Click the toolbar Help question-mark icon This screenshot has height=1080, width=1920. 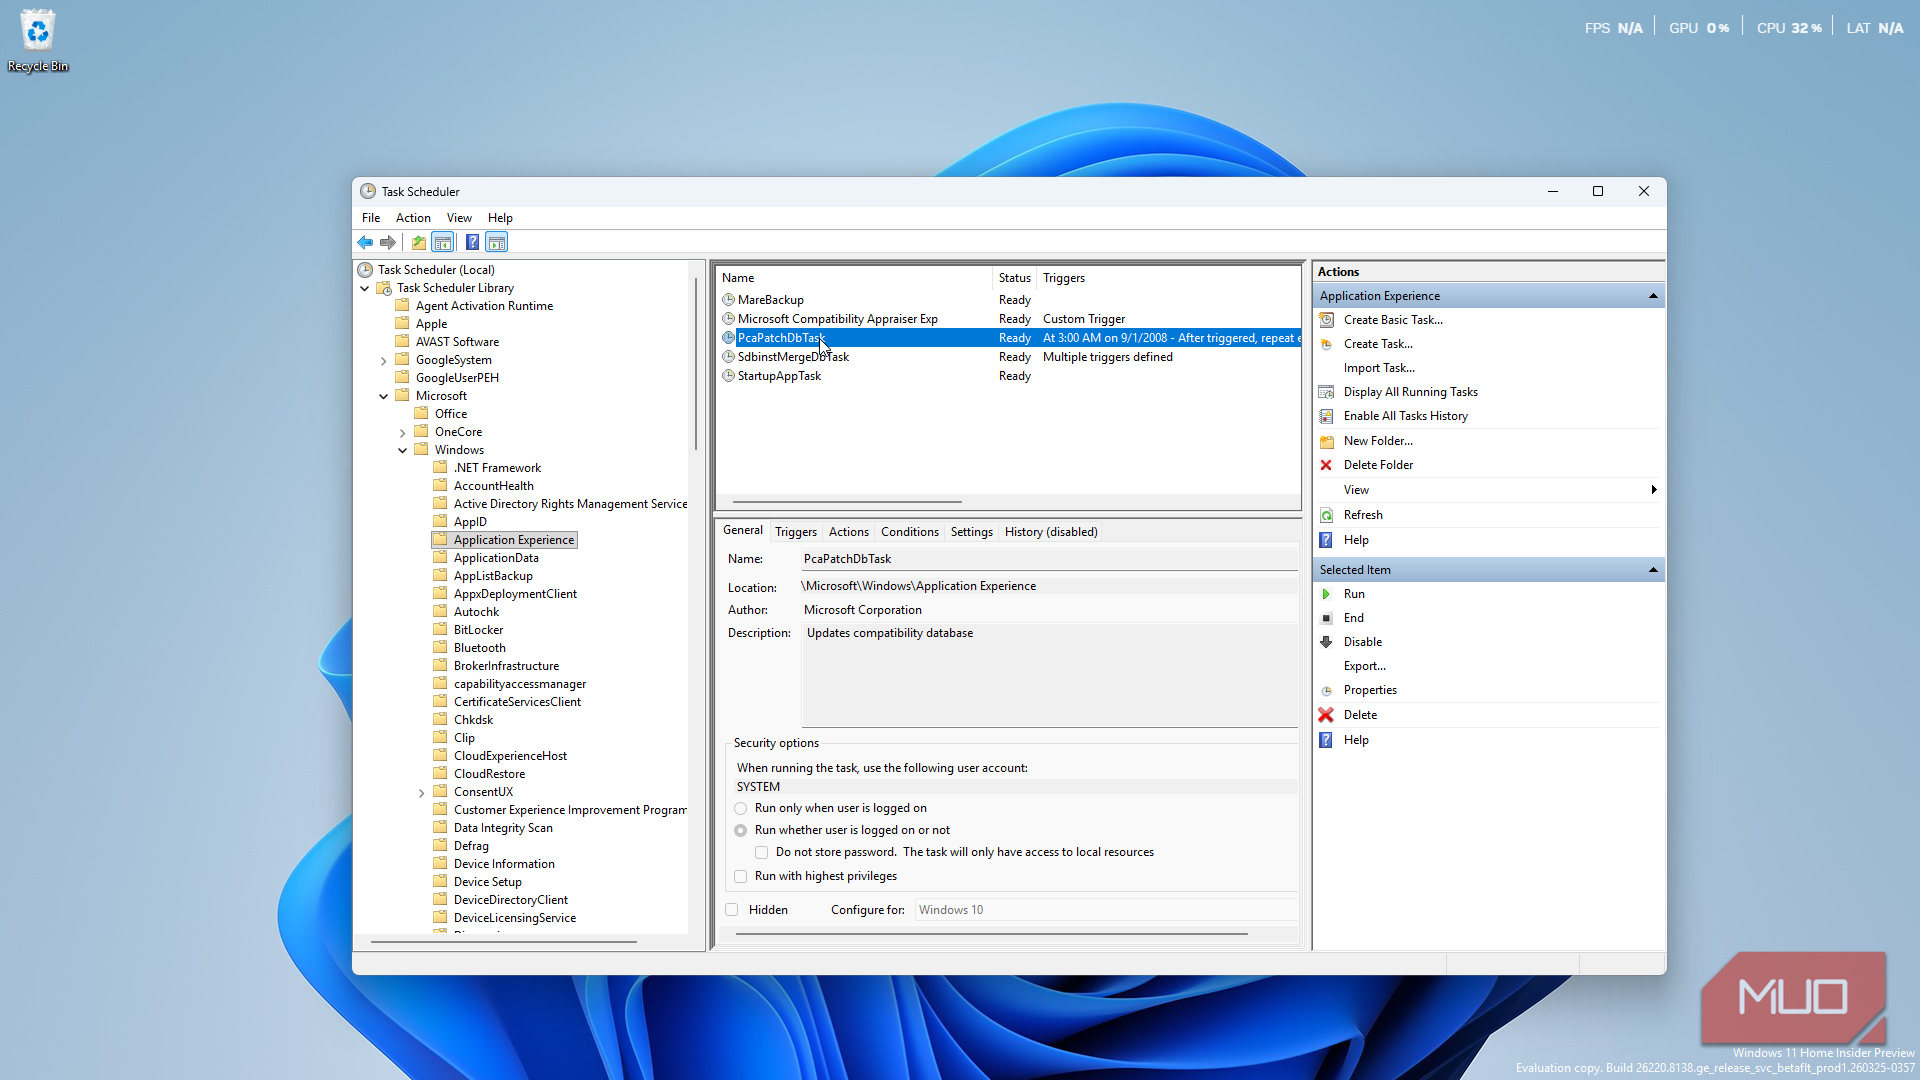pos(472,242)
